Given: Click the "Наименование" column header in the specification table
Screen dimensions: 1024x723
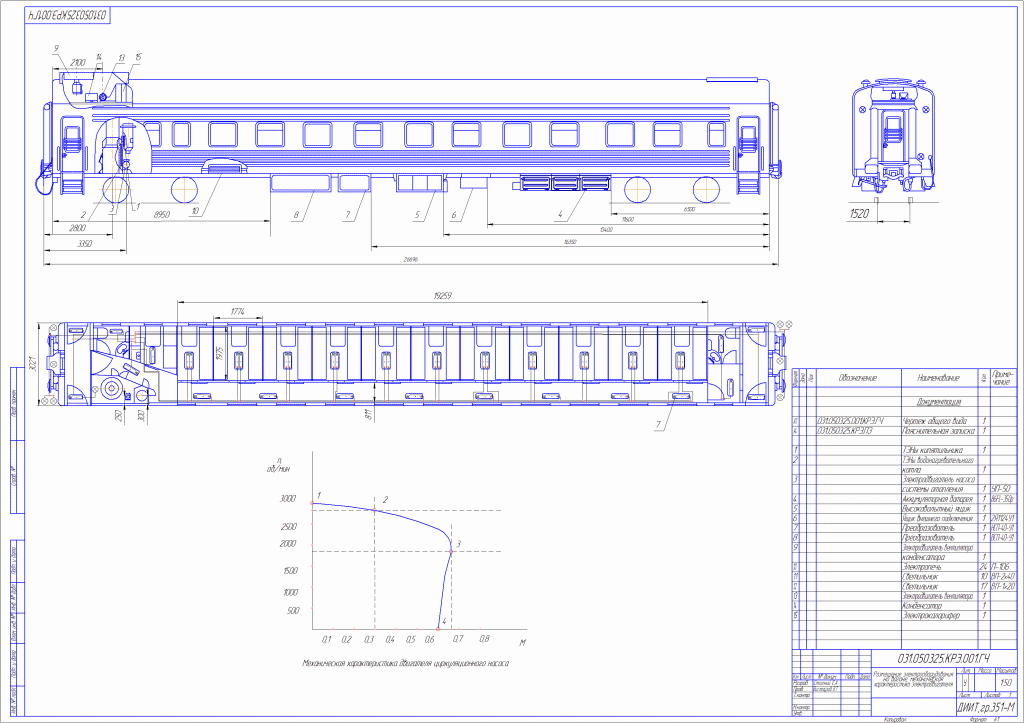Looking at the screenshot, I should coord(938,378).
